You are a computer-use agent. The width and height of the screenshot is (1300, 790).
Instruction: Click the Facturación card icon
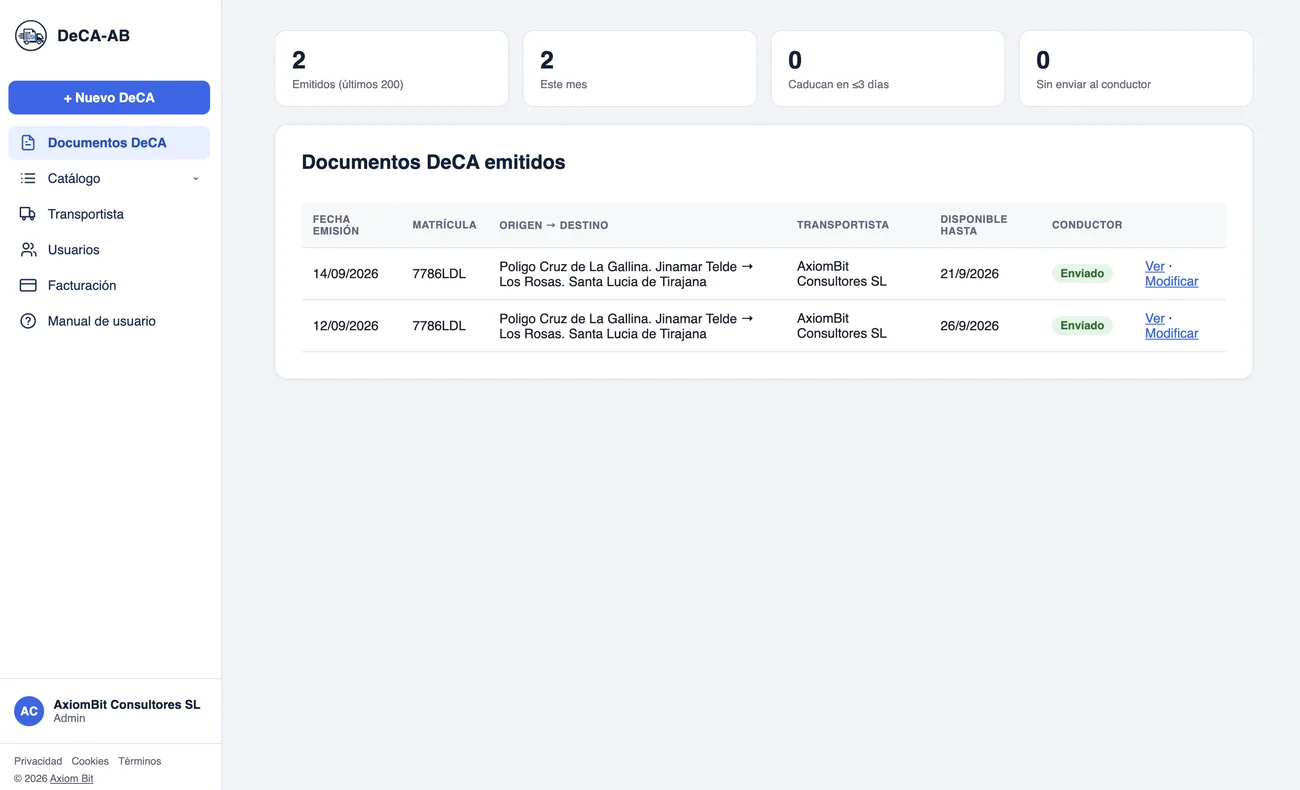click(x=28, y=286)
